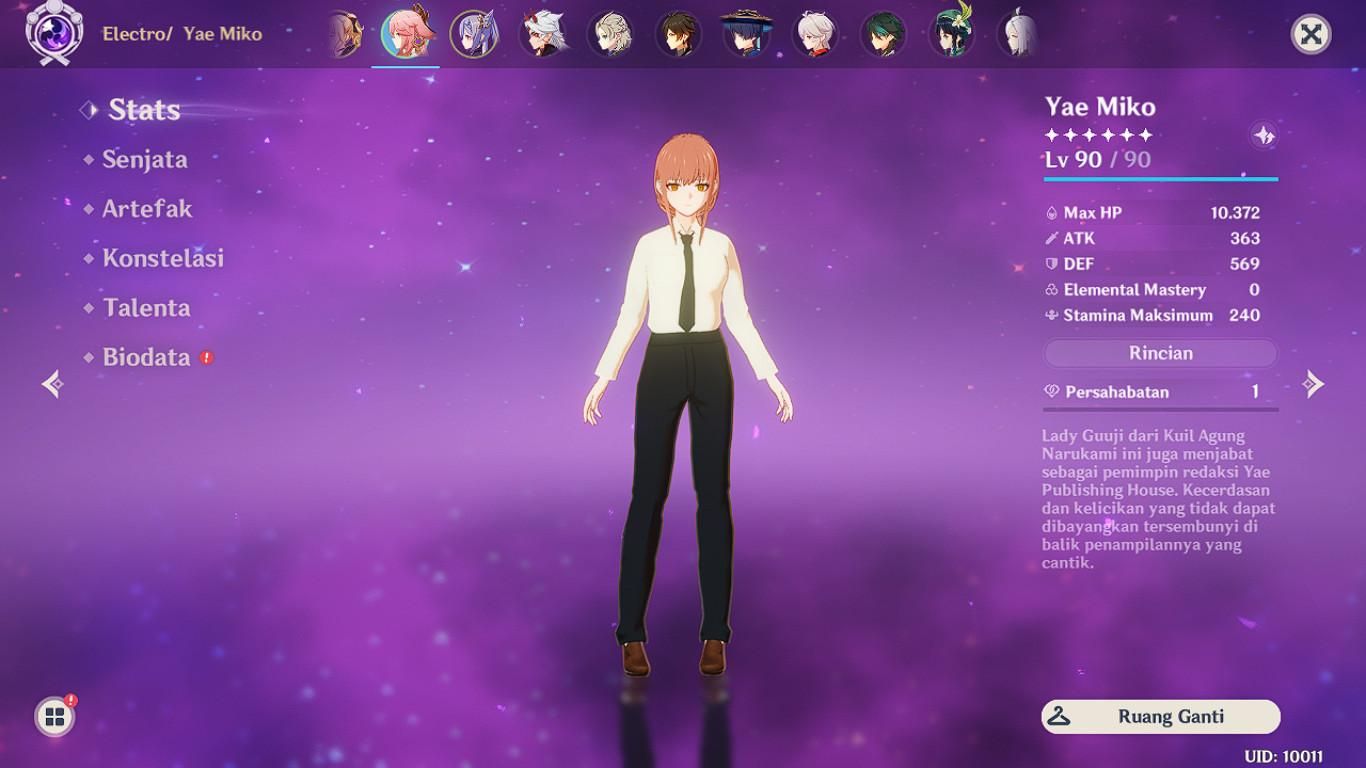Pick the blond Albedo portrait

coord(610,34)
